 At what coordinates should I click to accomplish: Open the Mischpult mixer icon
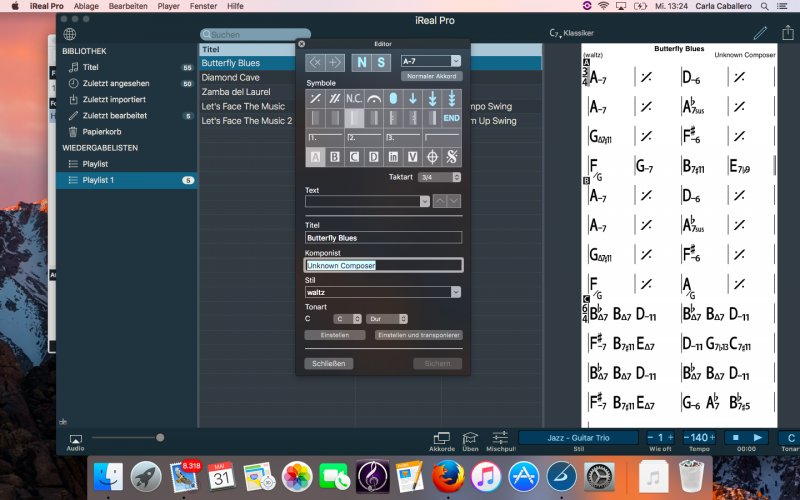coord(500,438)
